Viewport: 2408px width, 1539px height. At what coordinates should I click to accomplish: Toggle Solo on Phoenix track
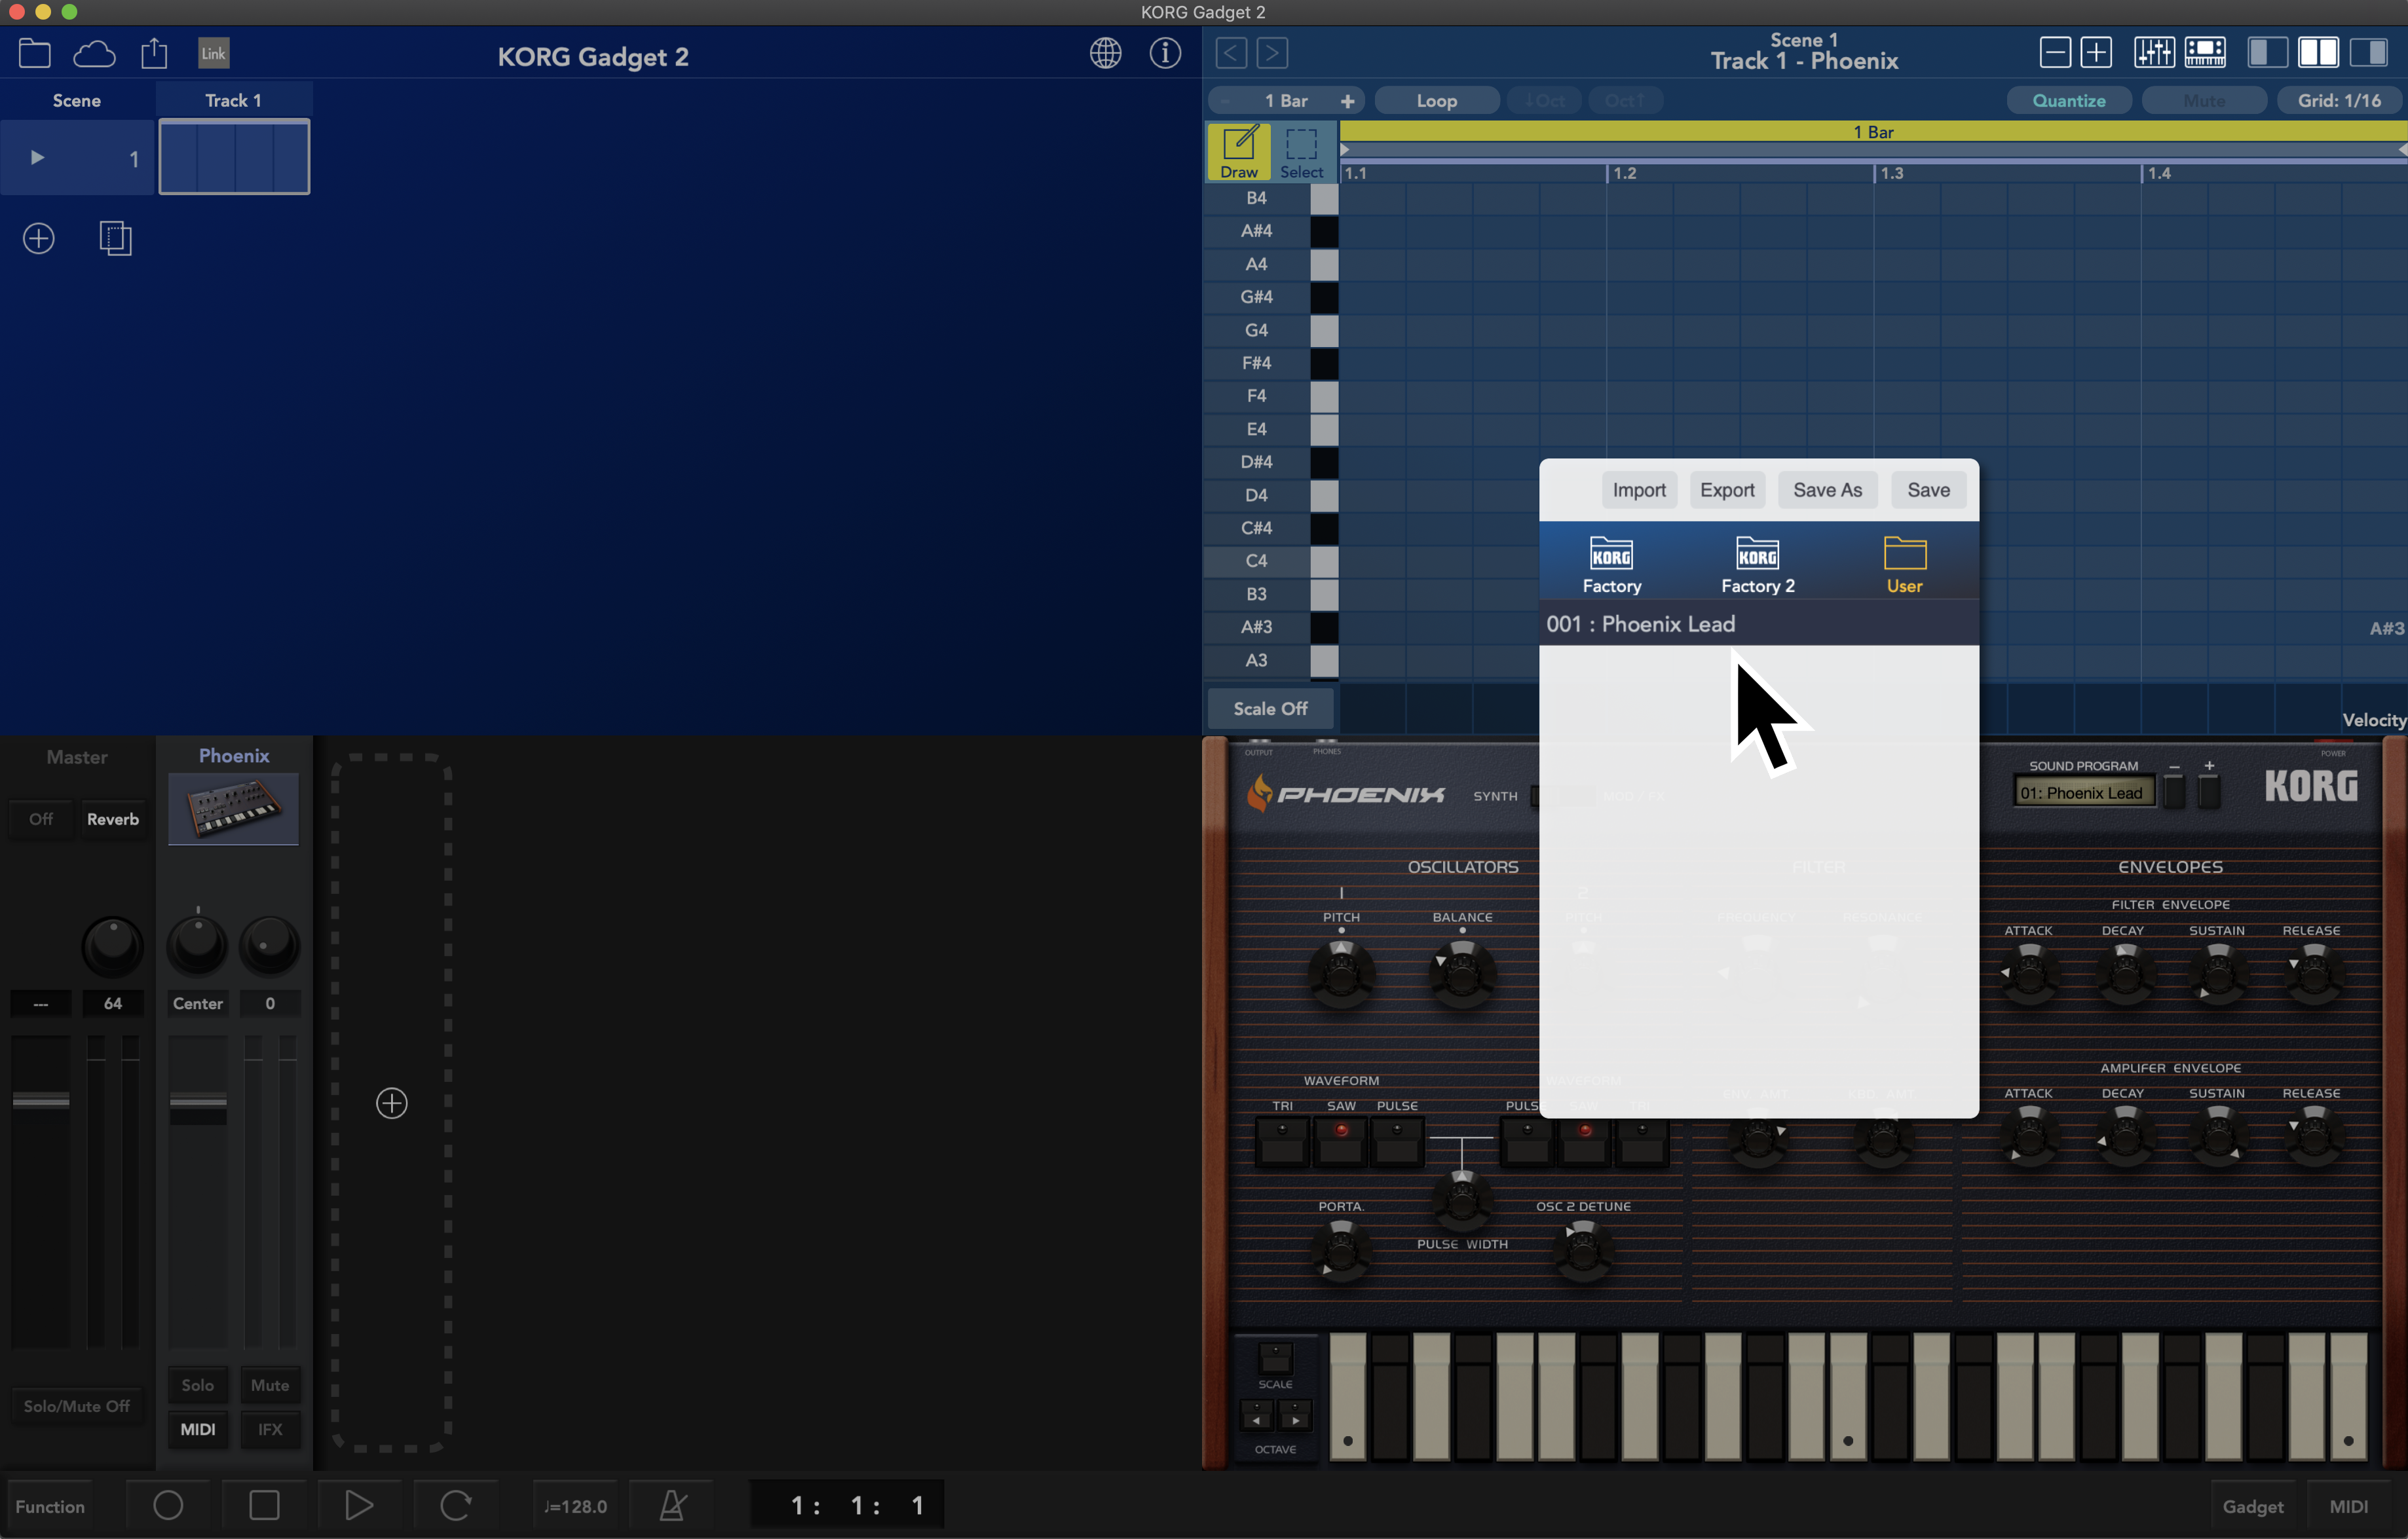pyautogui.click(x=197, y=1385)
